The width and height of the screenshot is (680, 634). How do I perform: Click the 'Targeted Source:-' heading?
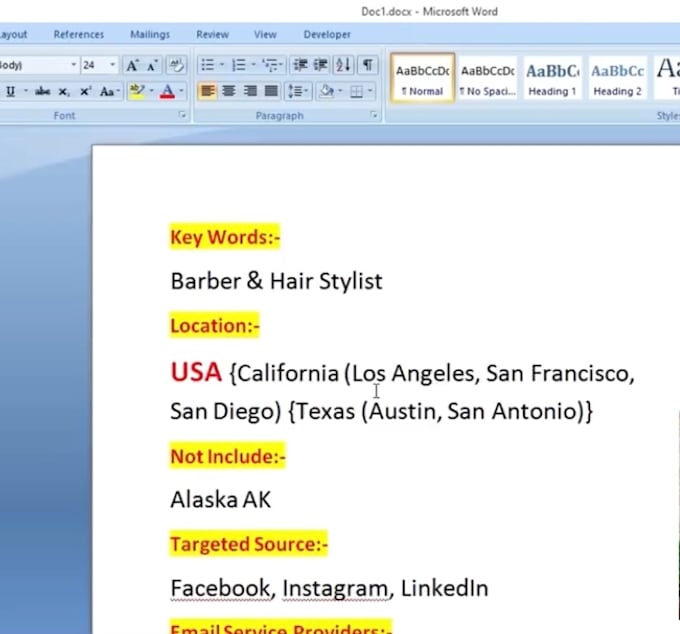[249, 544]
